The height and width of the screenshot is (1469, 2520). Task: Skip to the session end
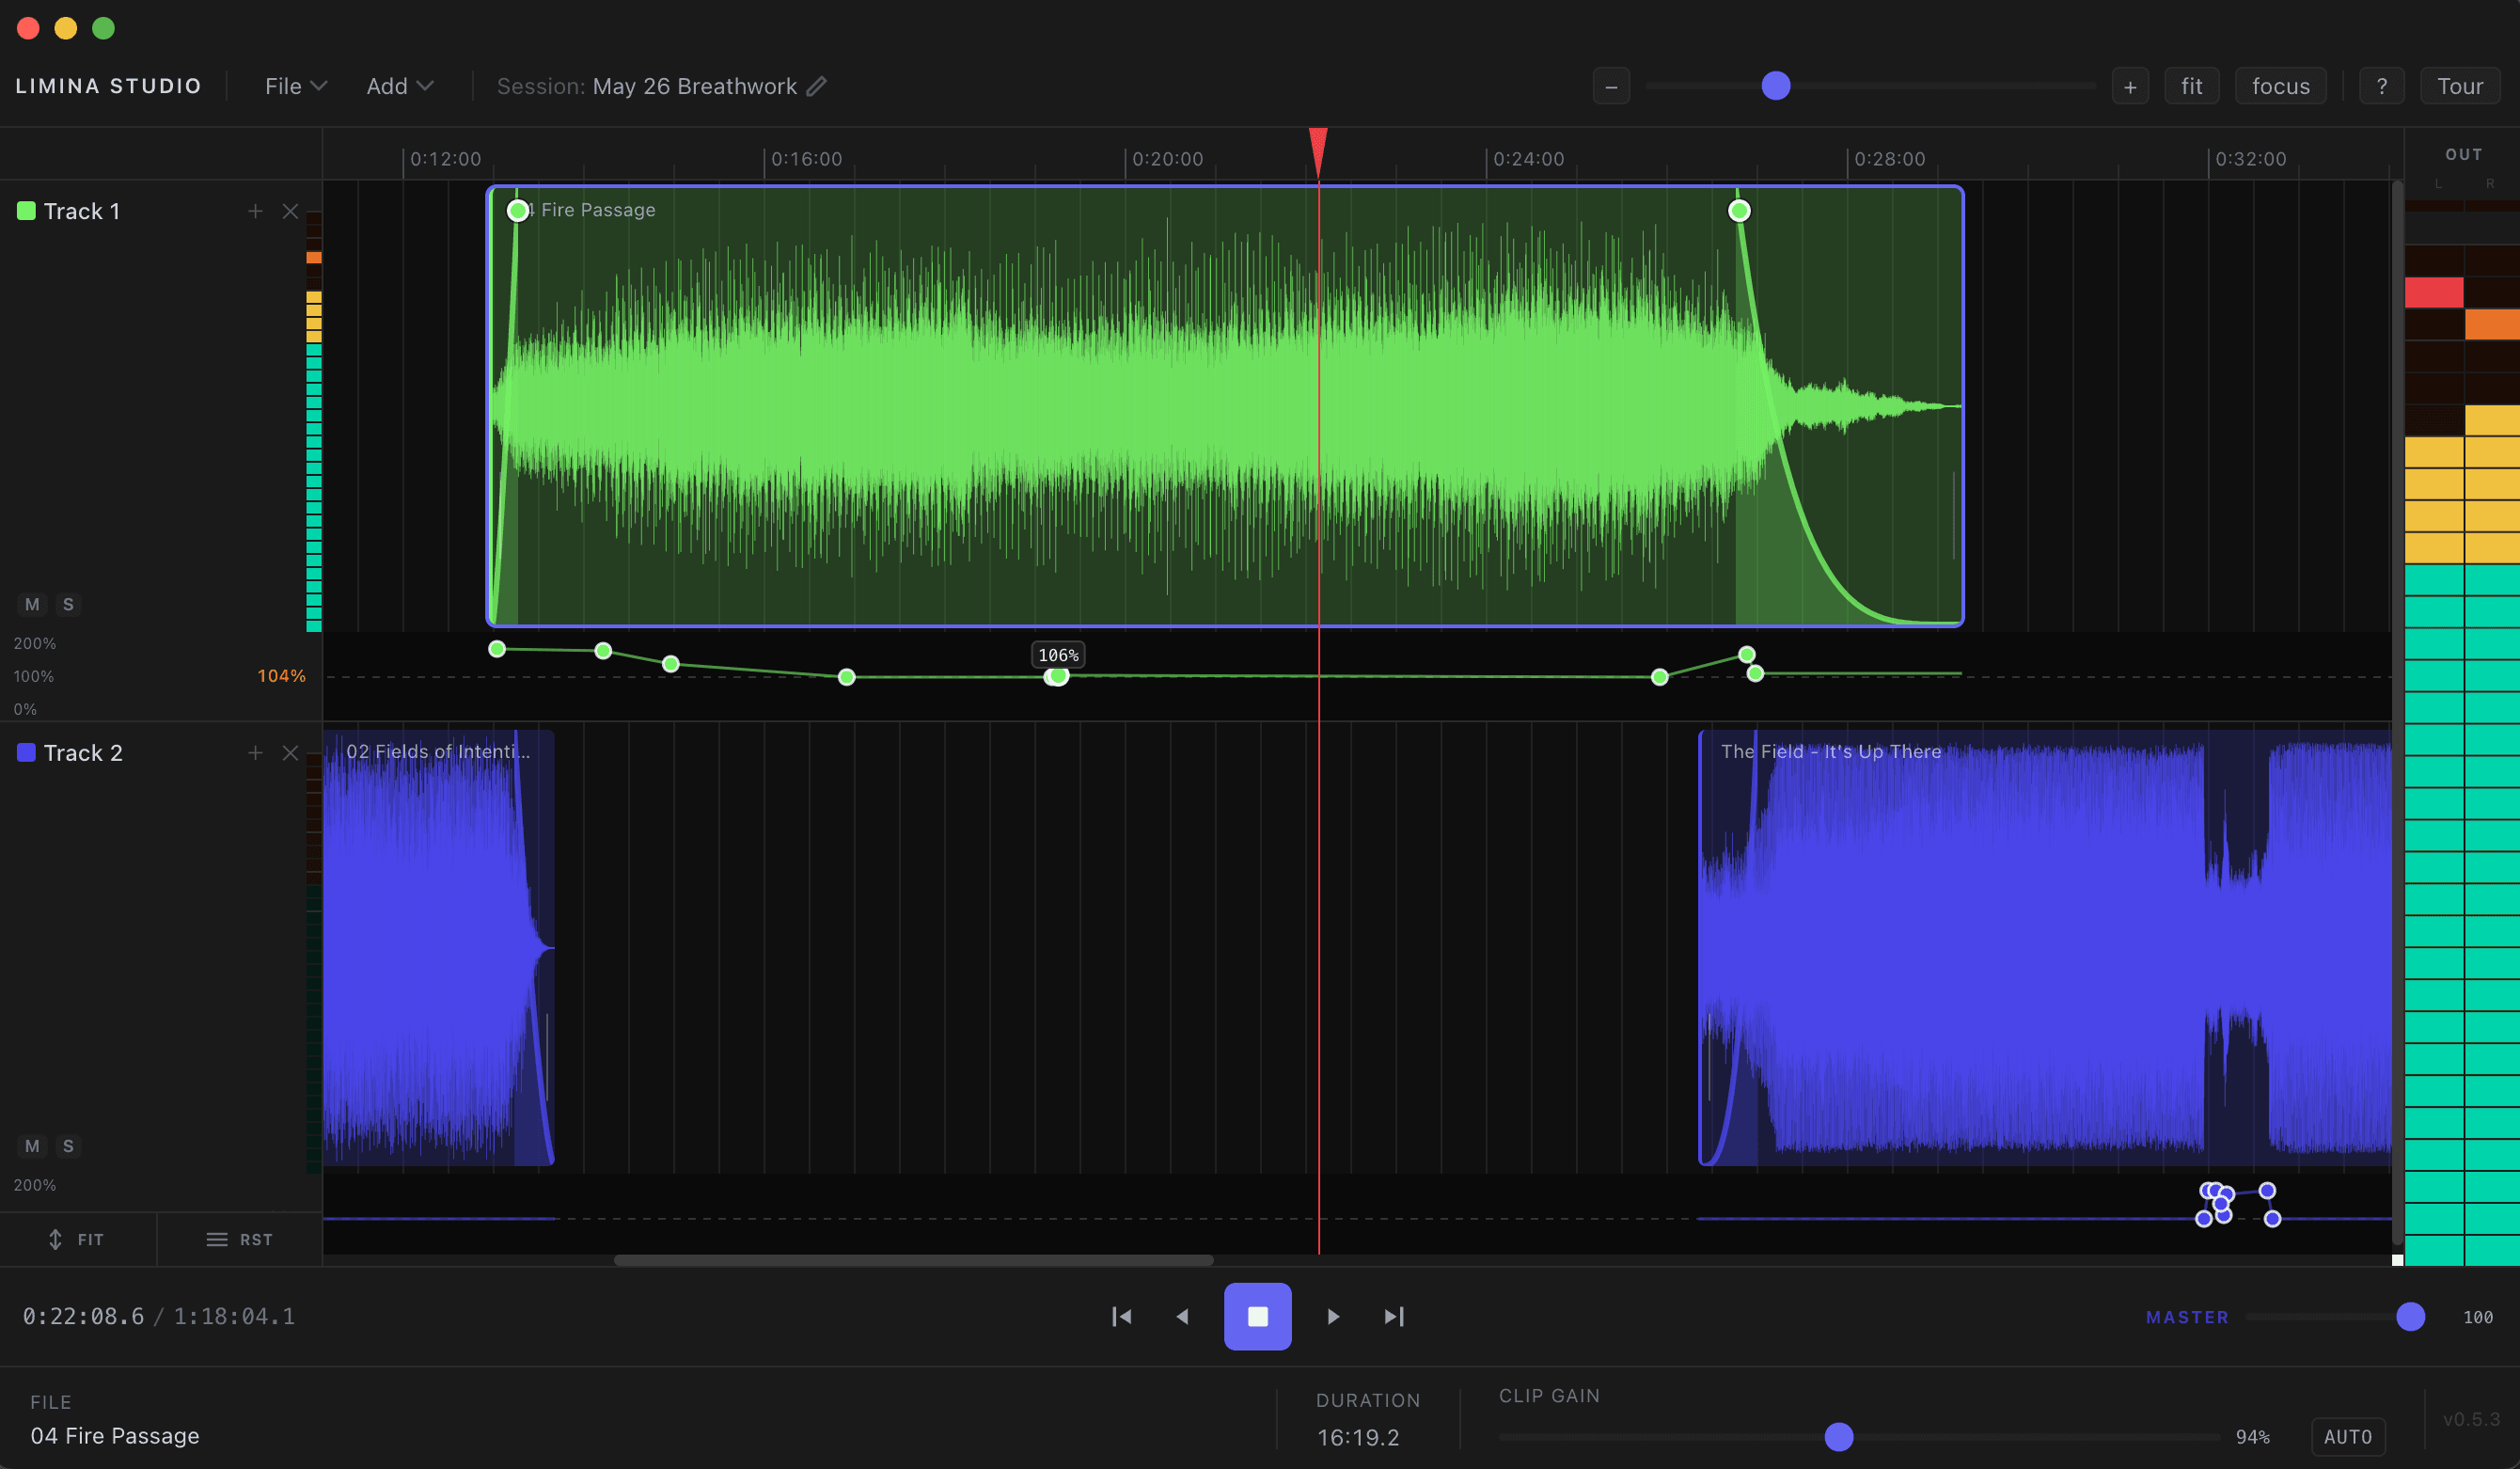(x=1394, y=1316)
